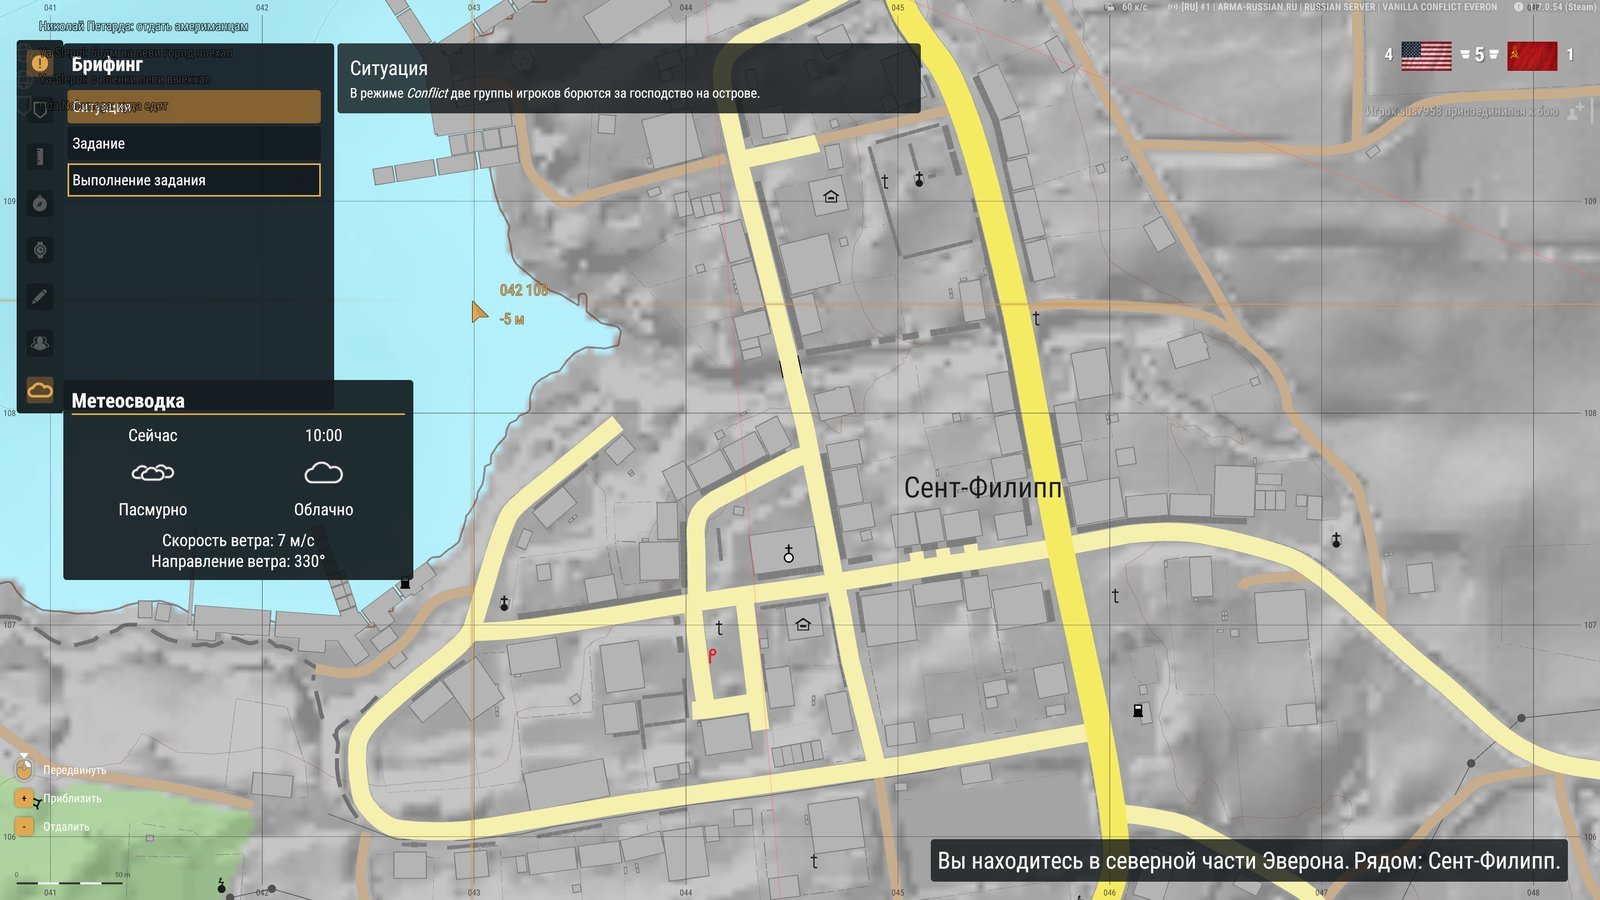Toggle the weather report cloud icon
Viewport: 1600px width, 900px height.
click(40, 389)
